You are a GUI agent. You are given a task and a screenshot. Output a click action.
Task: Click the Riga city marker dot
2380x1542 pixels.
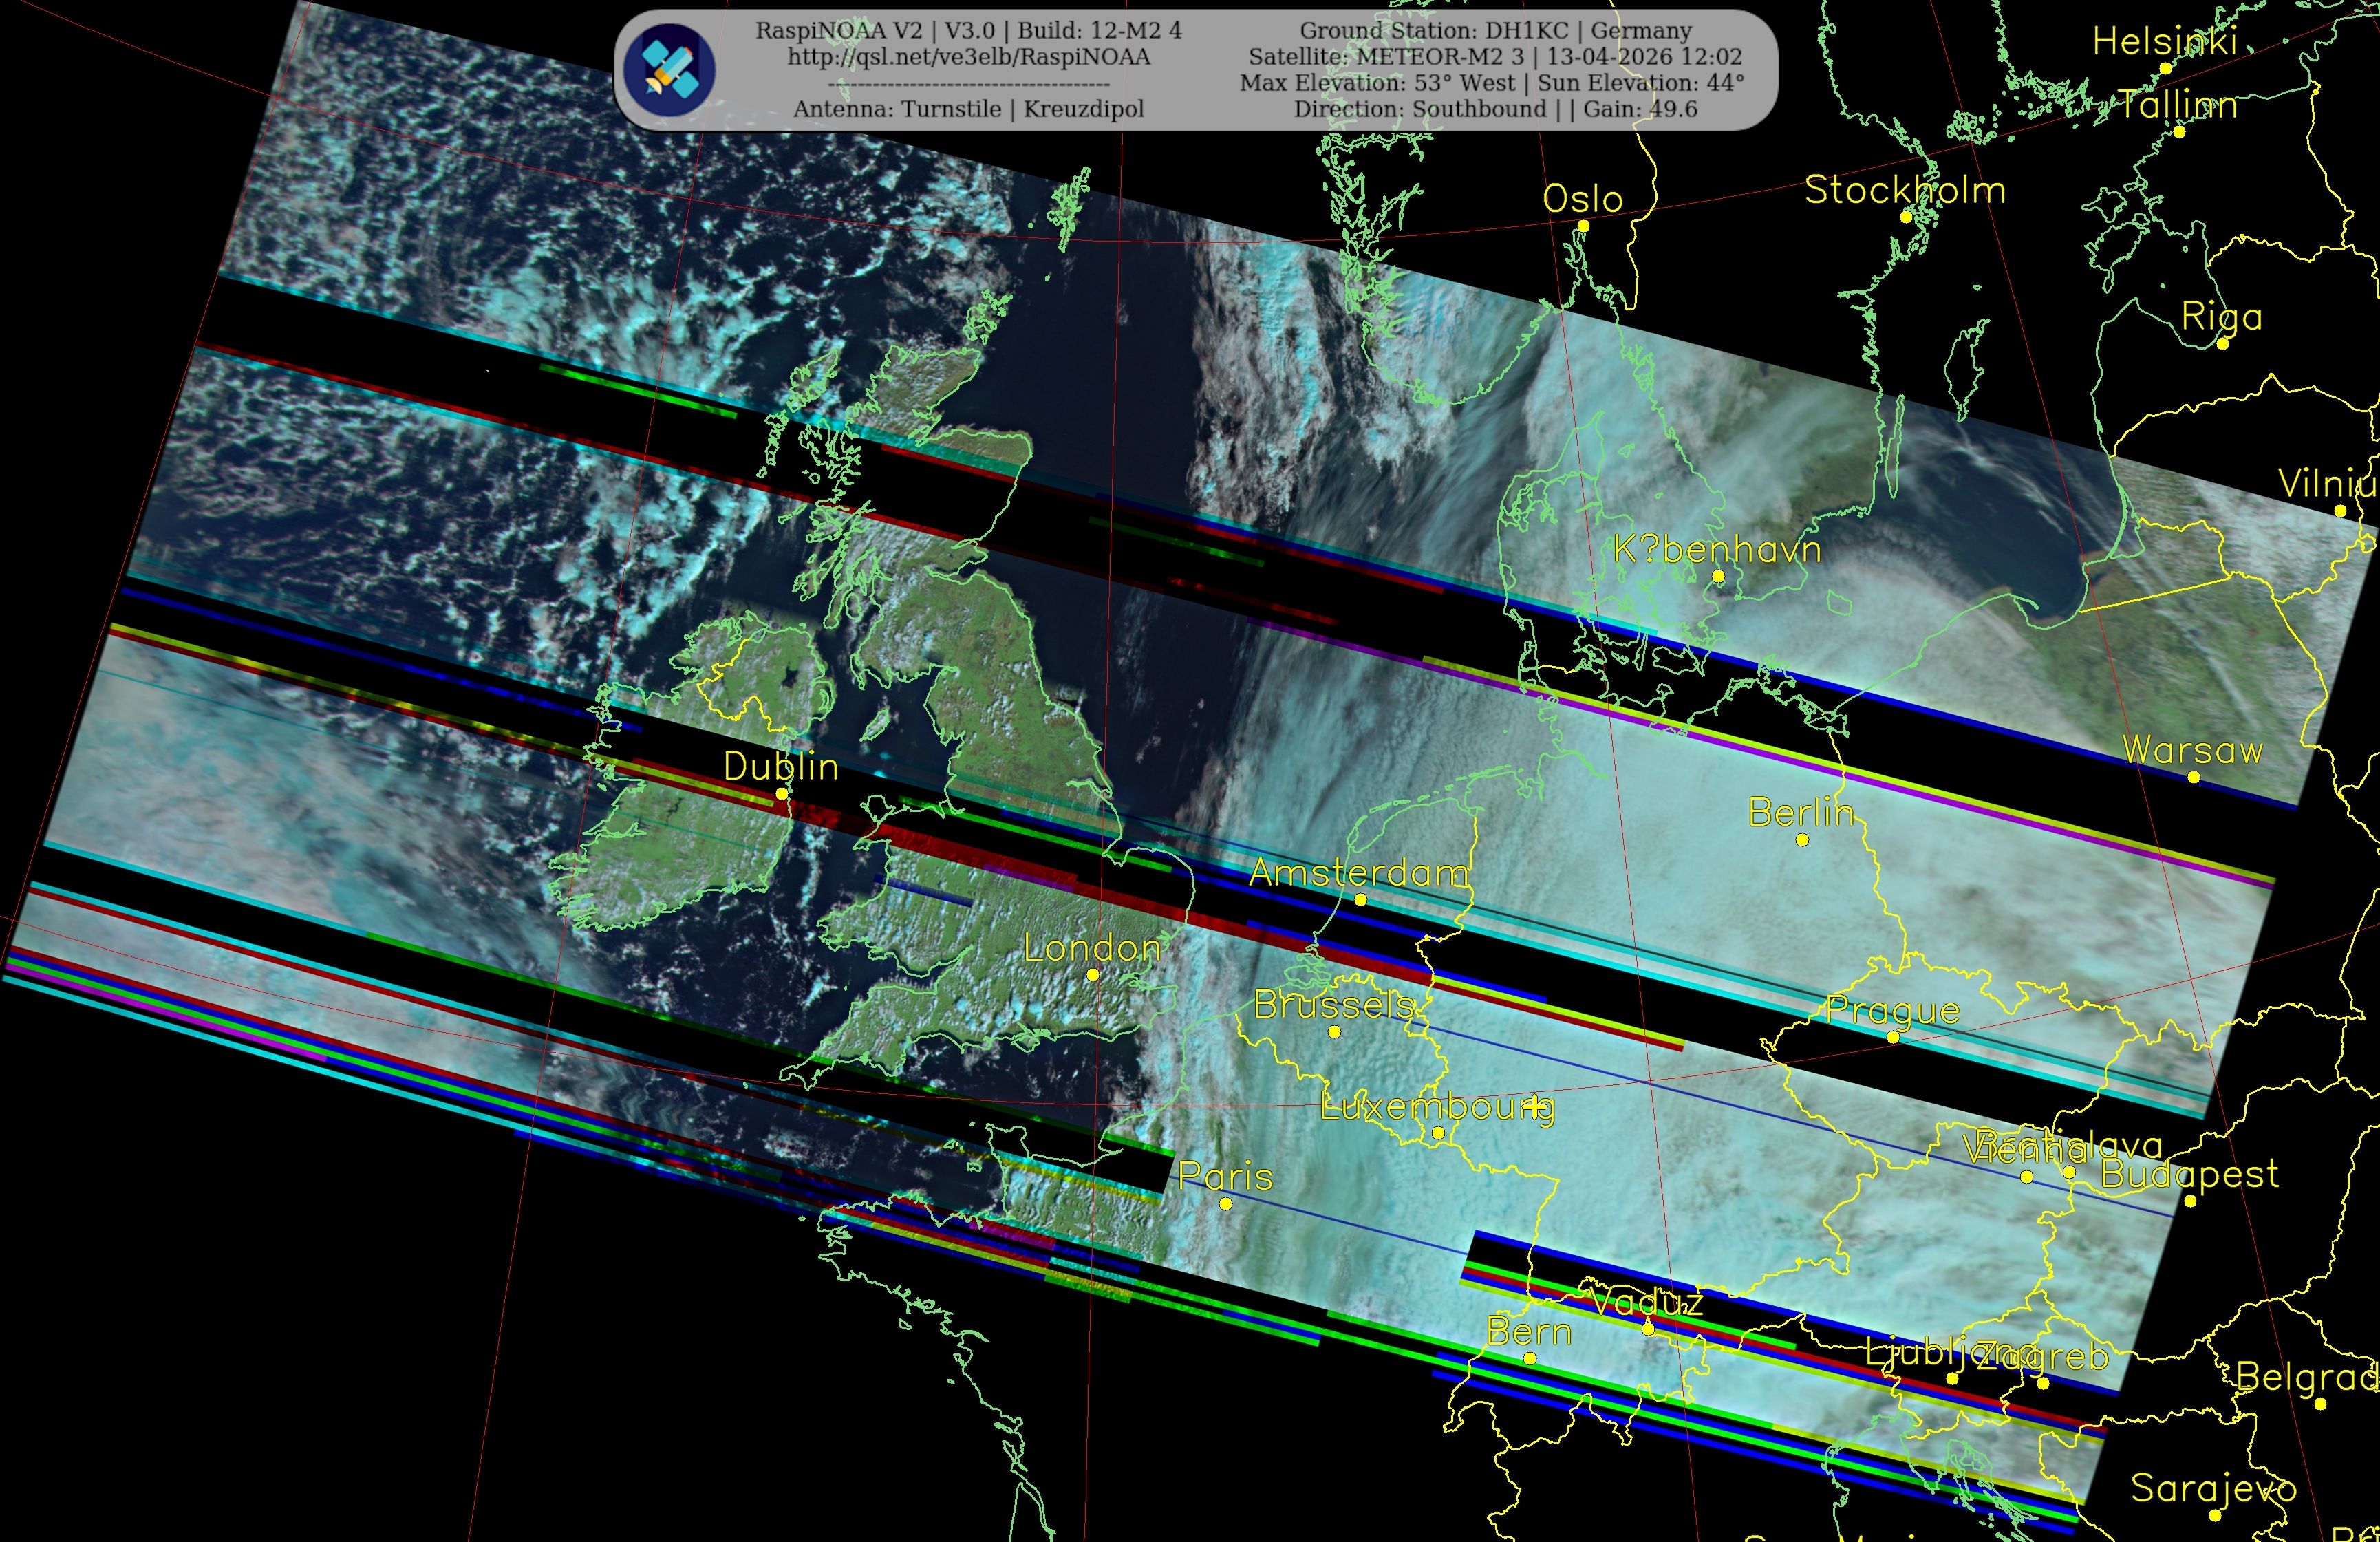tap(2223, 344)
